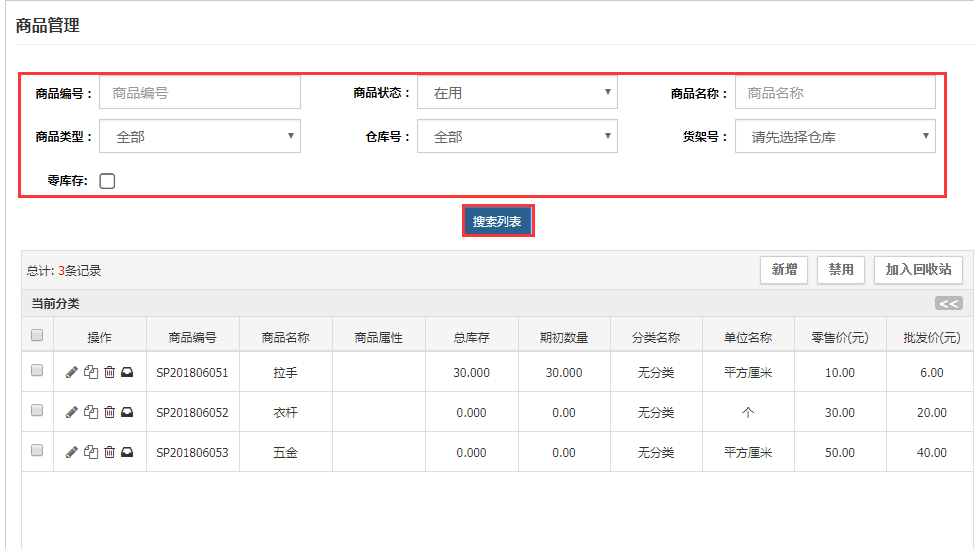Image resolution: width=974 pixels, height=549 pixels.
Task: Tick the select-all checkbox in table header
Action: click(x=37, y=336)
